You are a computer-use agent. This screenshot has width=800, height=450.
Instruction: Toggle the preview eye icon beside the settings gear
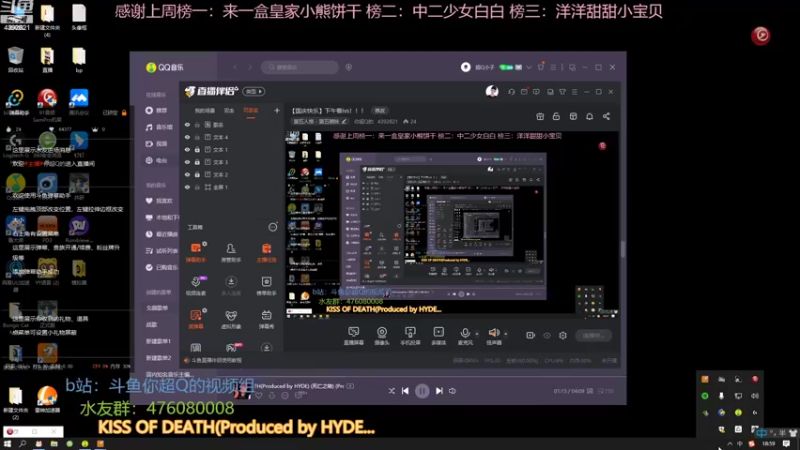coord(547,335)
